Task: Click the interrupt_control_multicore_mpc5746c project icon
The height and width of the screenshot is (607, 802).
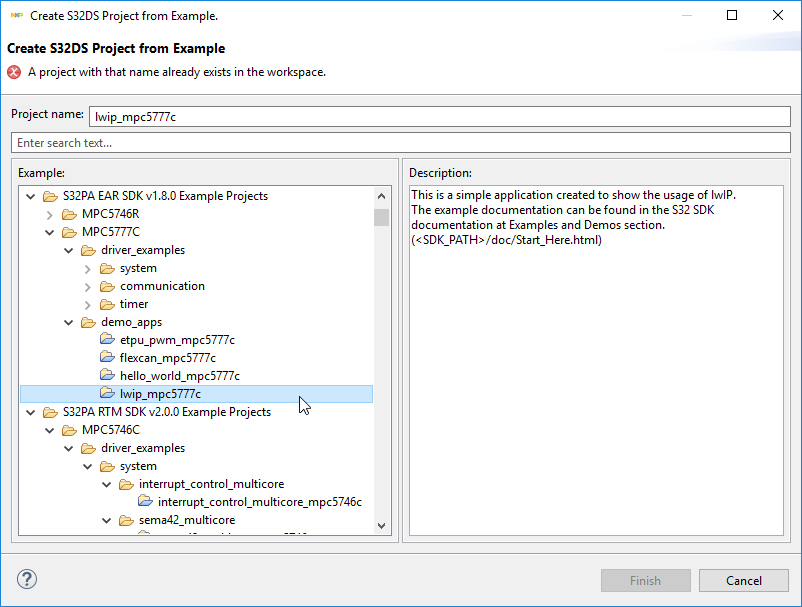Action: [x=146, y=502]
